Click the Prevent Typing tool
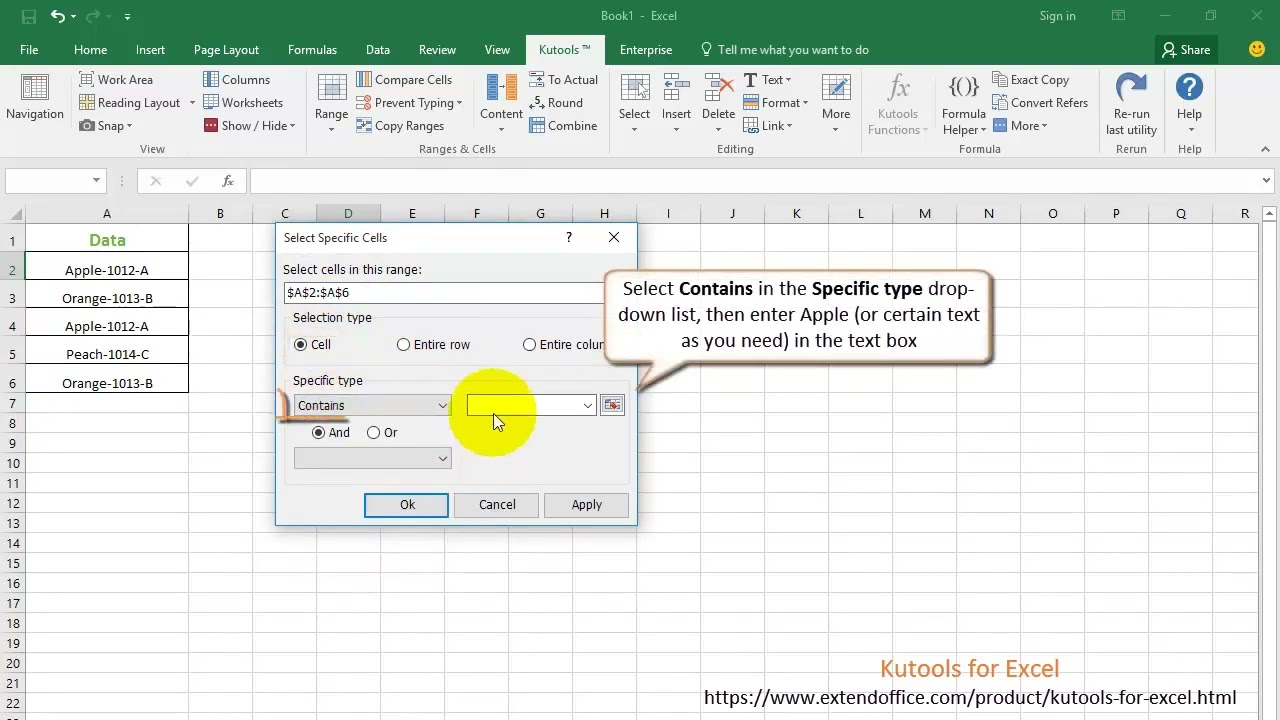1280x720 pixels. 409,103
